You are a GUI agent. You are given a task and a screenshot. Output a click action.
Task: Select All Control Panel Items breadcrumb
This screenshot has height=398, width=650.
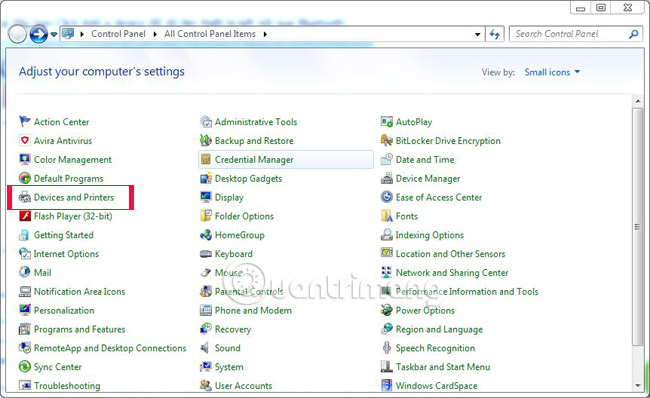pos(210,34)
